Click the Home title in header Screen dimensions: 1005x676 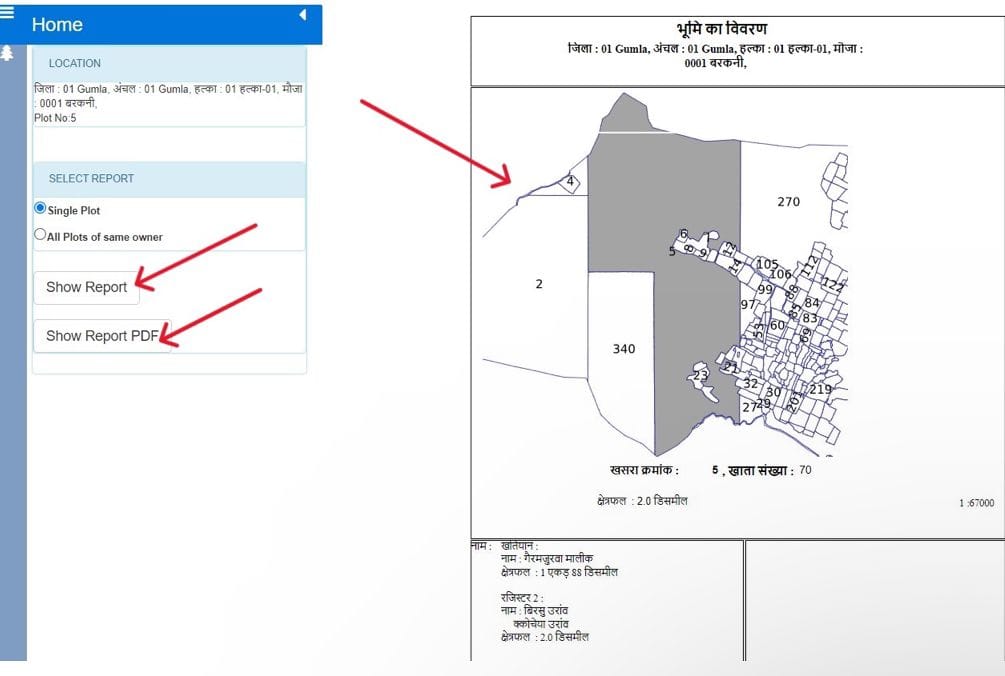tap(57, 25)
